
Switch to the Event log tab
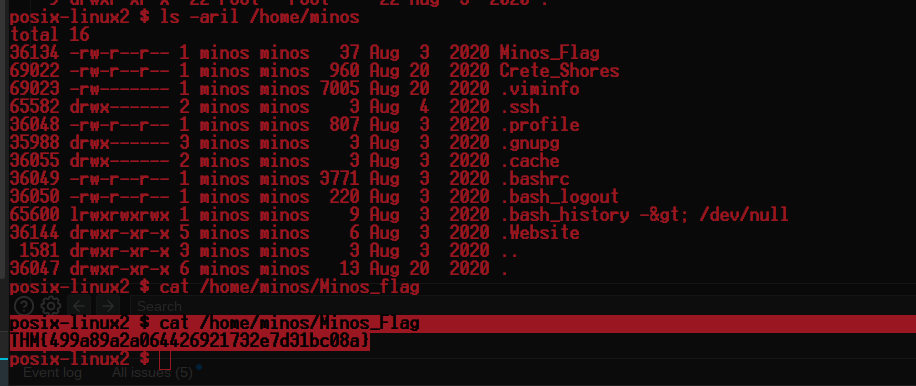click(53, 373)
